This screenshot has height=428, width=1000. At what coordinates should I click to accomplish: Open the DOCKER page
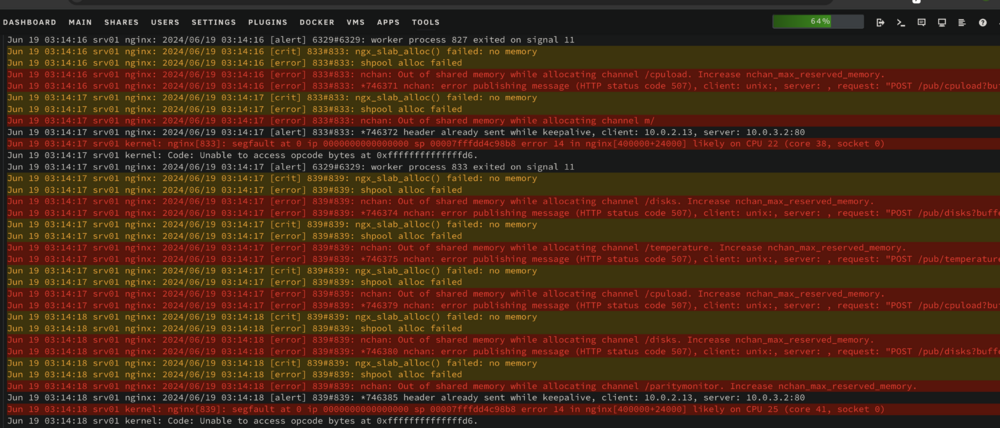317,22
